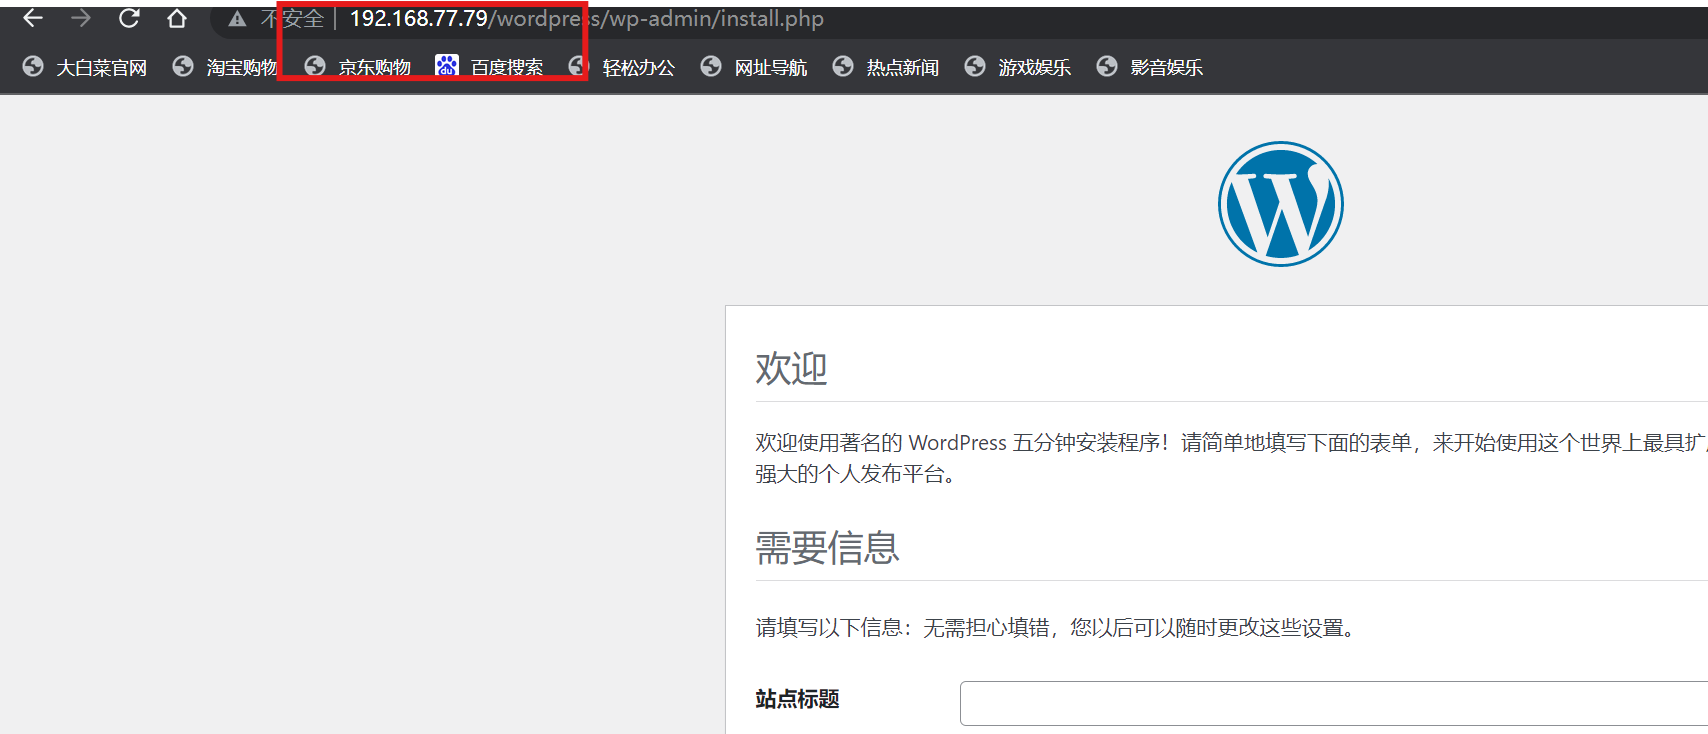Open the 网址导航 bookmark
Screen dimensions: 1708x734
[771, 67]
